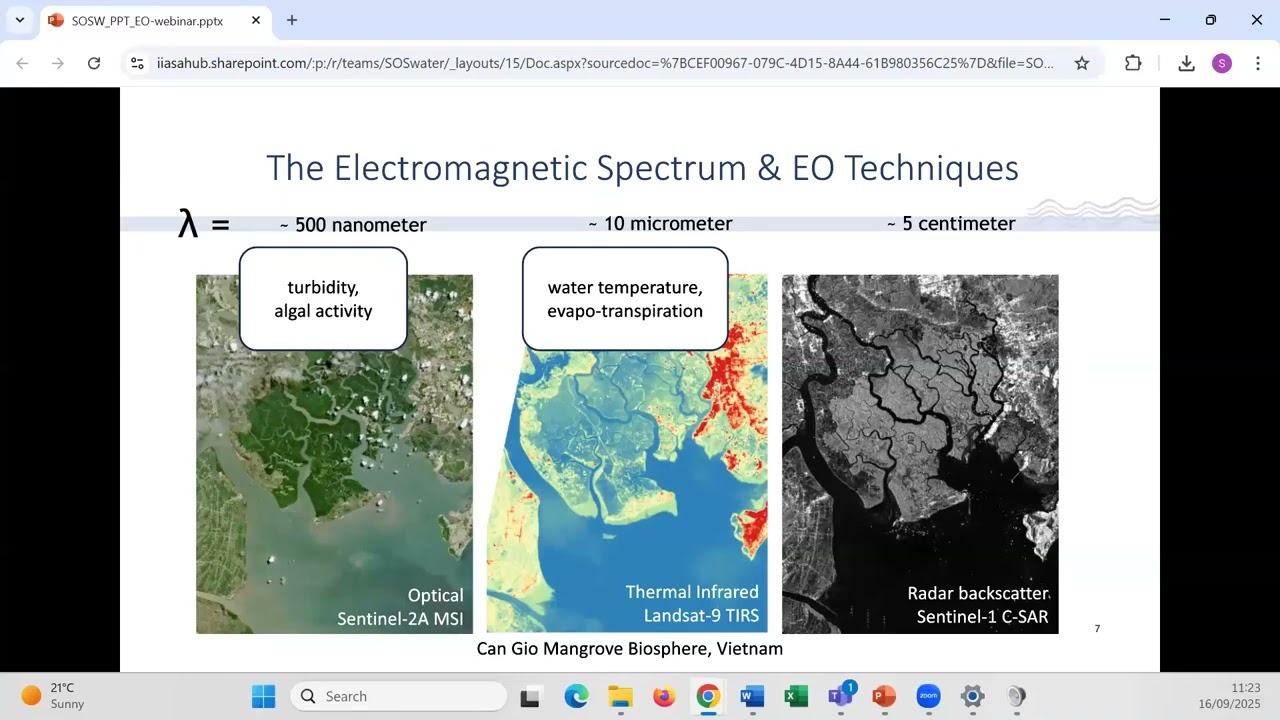This screenshot has width=1280, height=720.
Task: Minimize the Chrome window
Action: tap(1165, 20)
